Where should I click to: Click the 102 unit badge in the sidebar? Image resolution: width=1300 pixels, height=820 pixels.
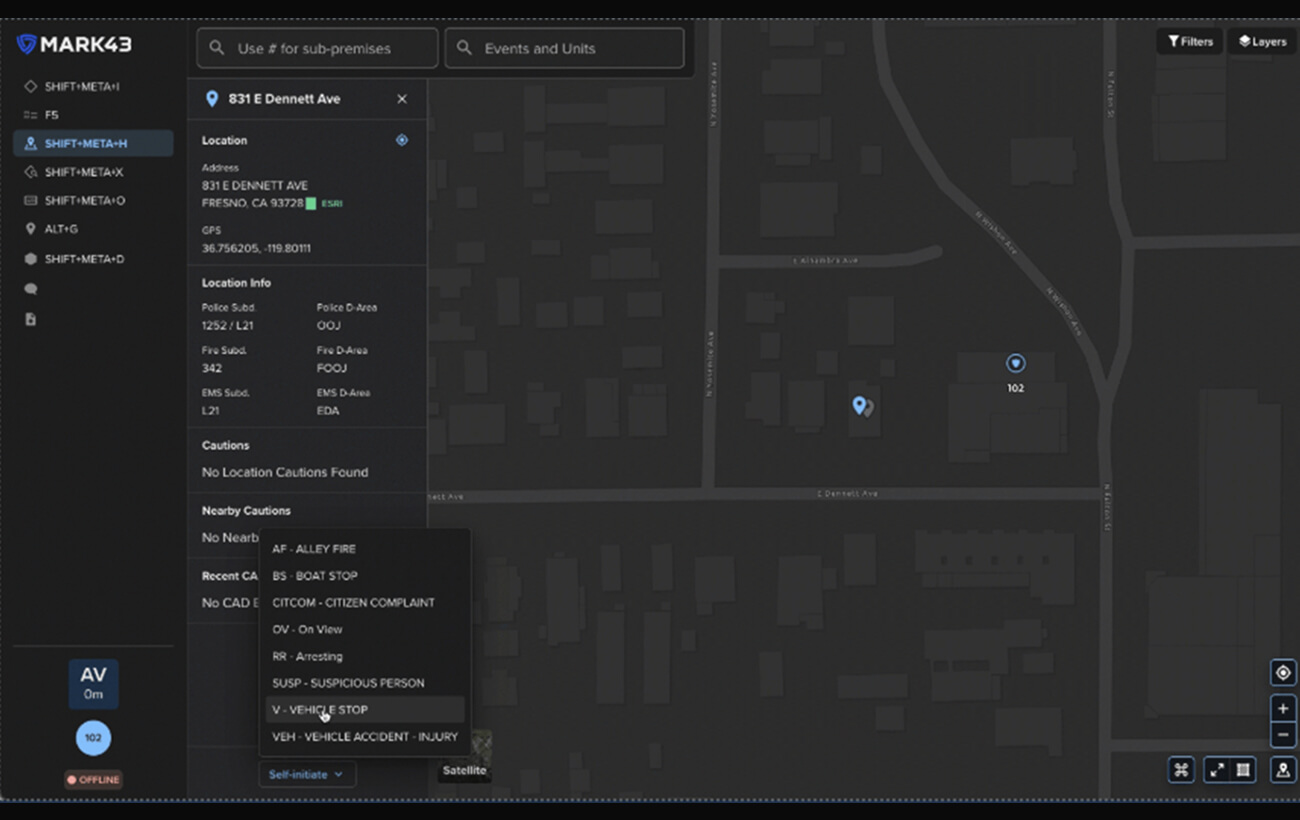point(93,738)
